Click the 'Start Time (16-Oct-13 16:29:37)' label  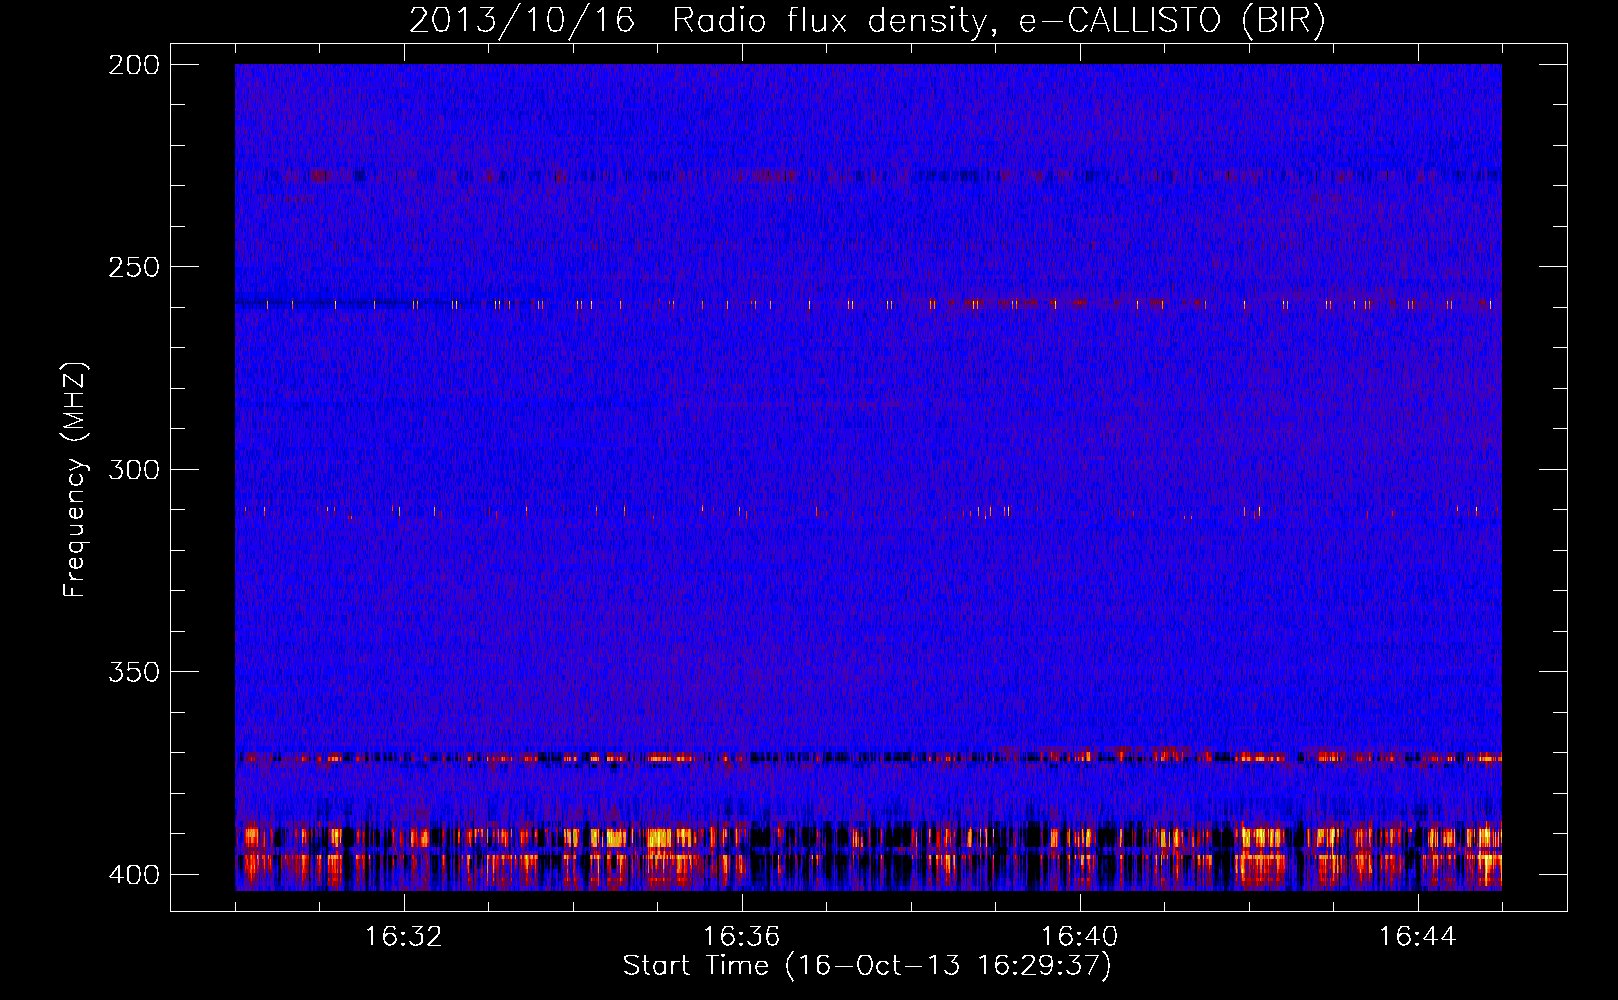pos(867,966)
